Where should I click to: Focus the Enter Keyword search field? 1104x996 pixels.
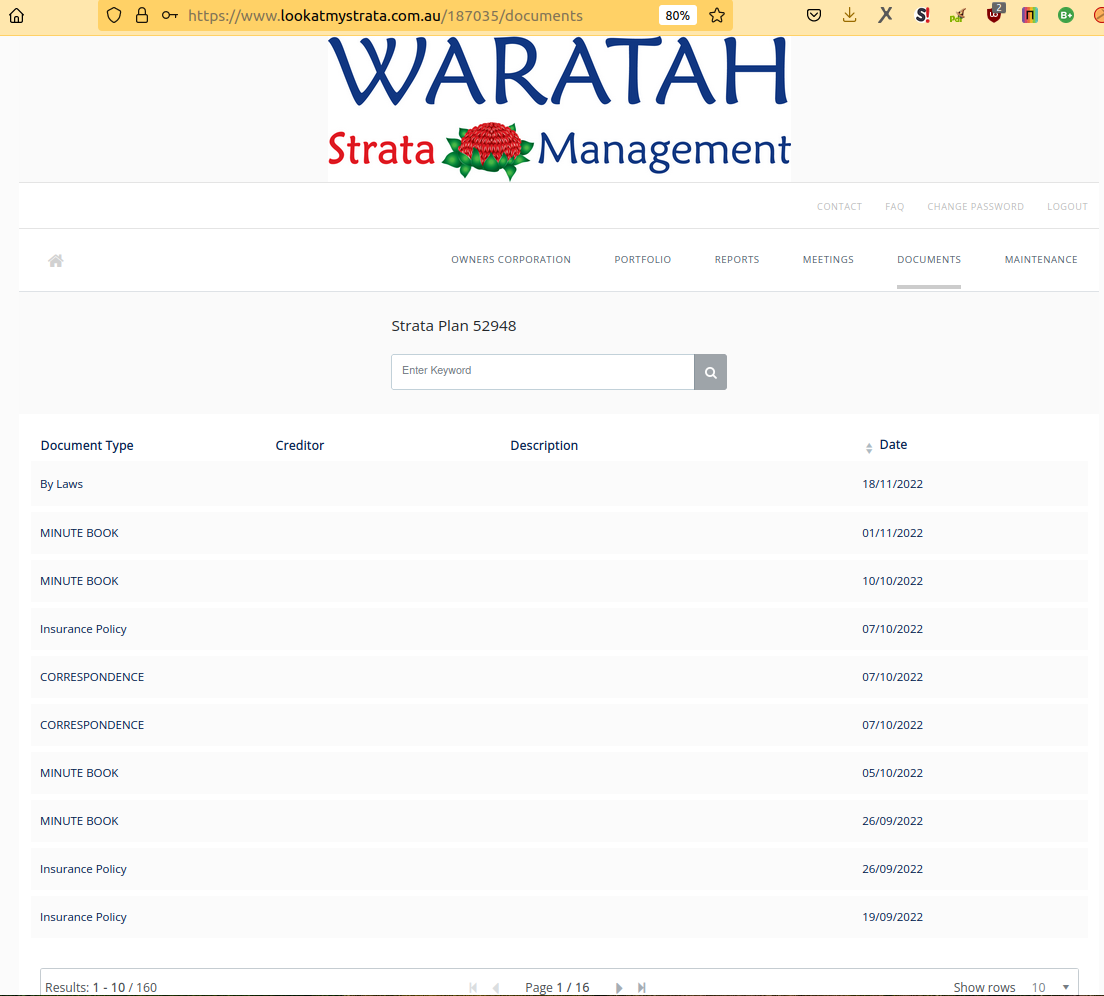[542, 371]
